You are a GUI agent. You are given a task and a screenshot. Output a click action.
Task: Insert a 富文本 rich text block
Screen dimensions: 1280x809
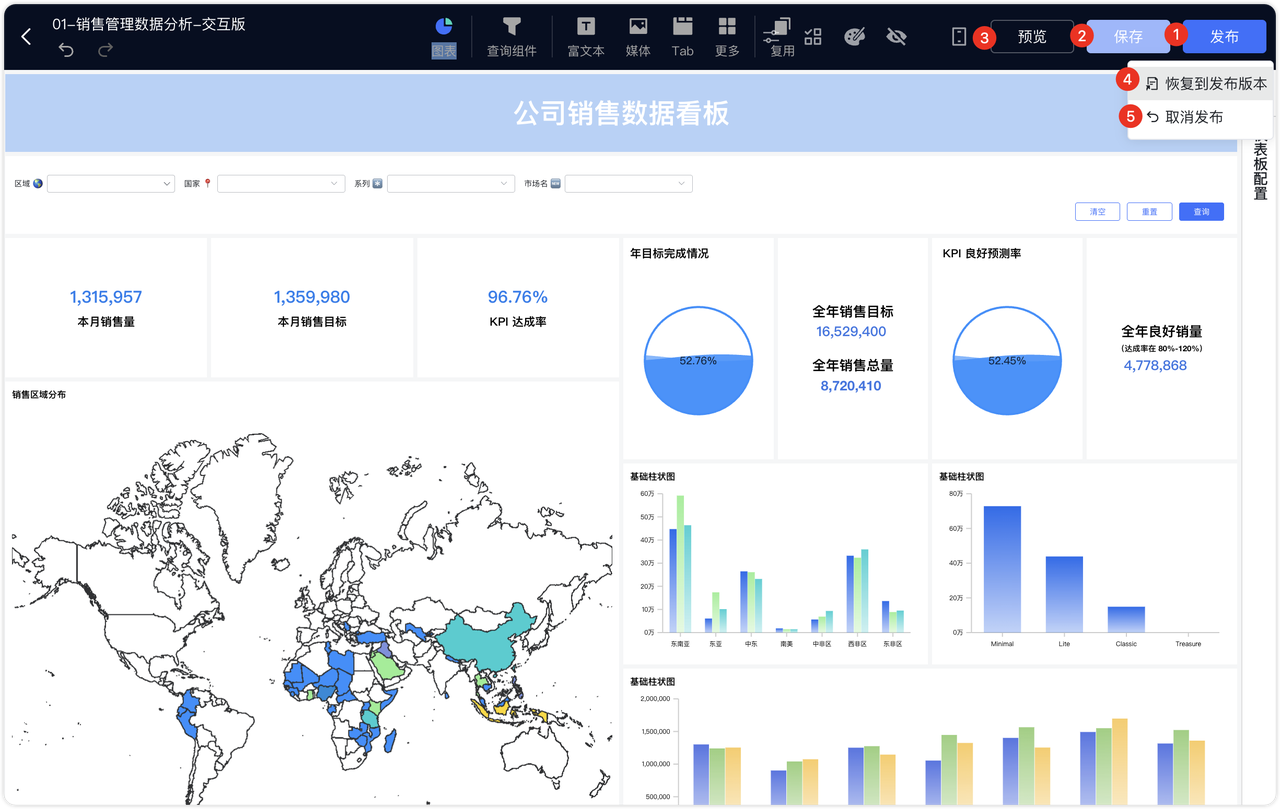(x=586, y=37)
